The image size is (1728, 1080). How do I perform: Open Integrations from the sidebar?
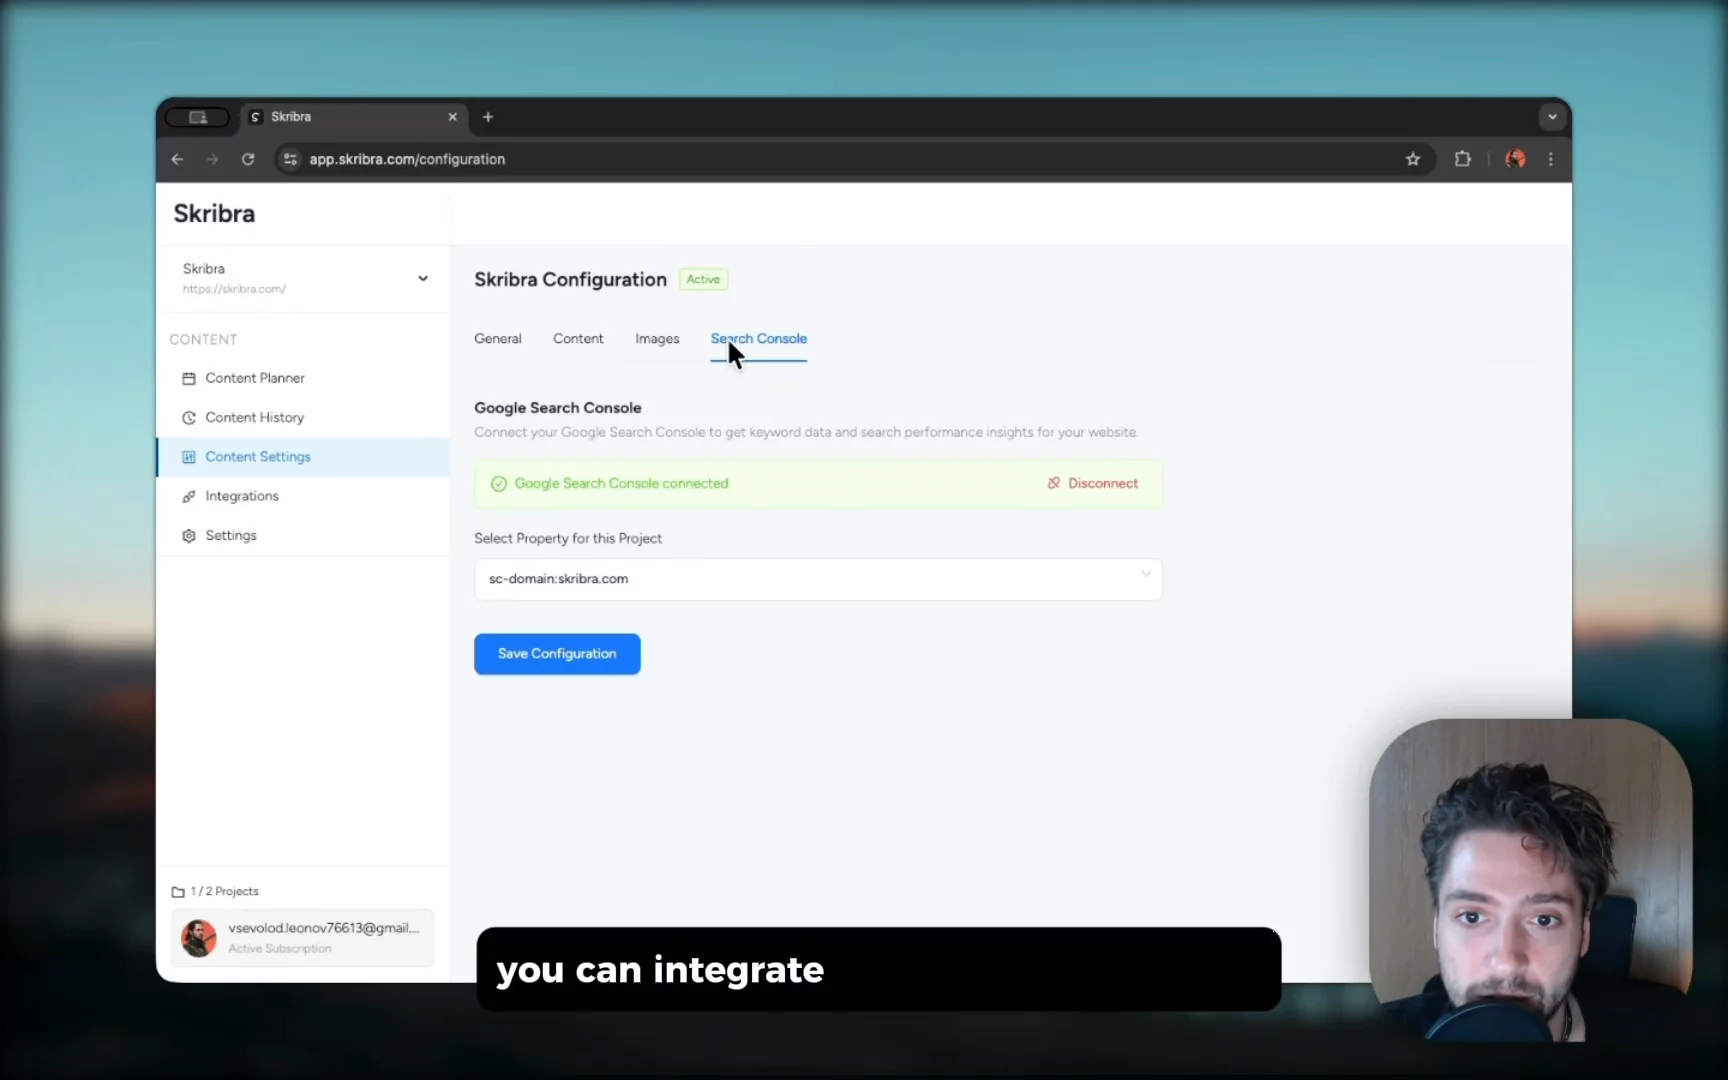point(241,496)
